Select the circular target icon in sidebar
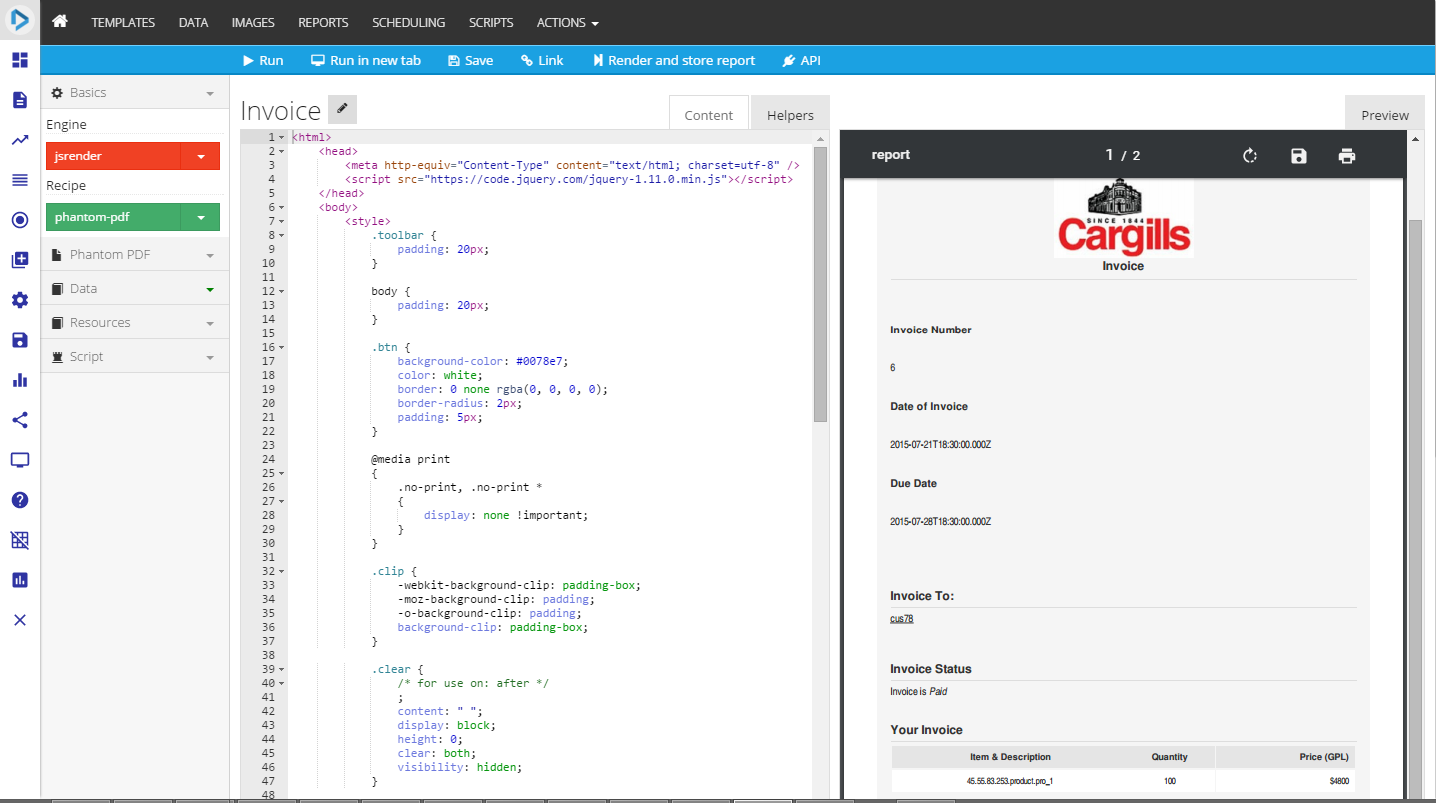This screenshot has width=1436, height=803. coord(20,220)
